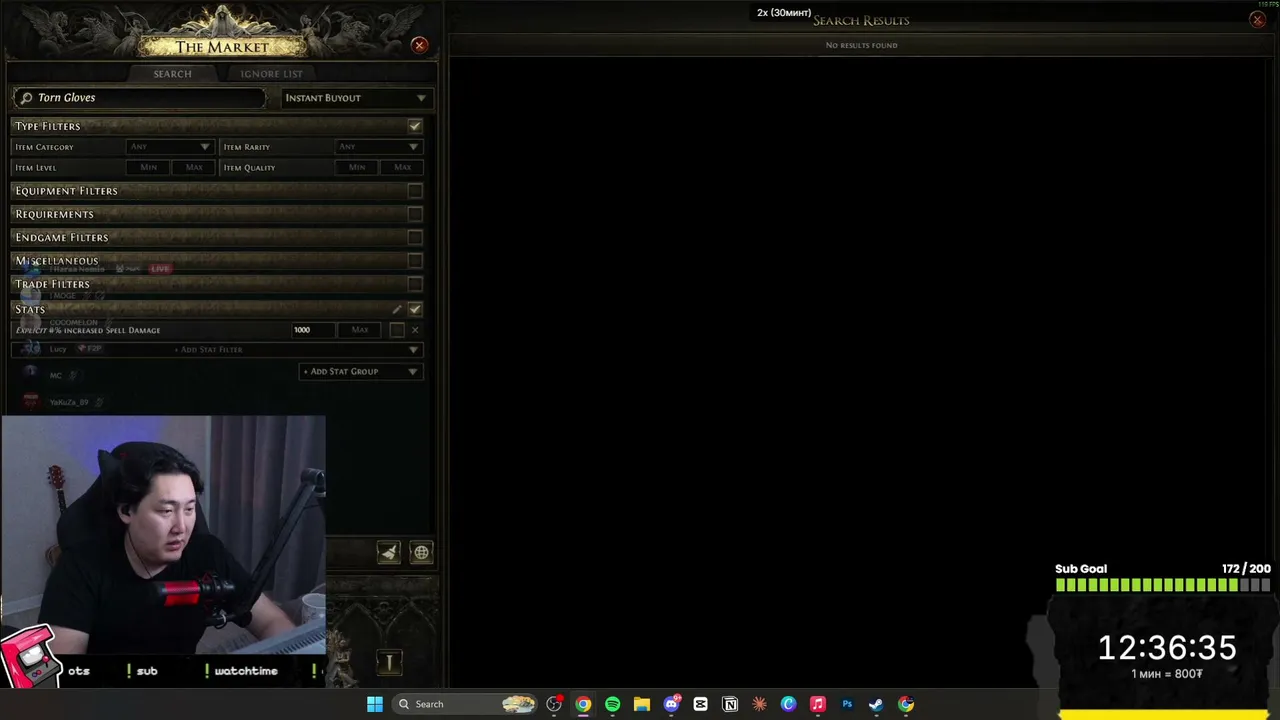This screenshot has height=720, width=1280.
Task: Toggle the Spell Damage stat row checkbox
Action: tap(397, 330)
